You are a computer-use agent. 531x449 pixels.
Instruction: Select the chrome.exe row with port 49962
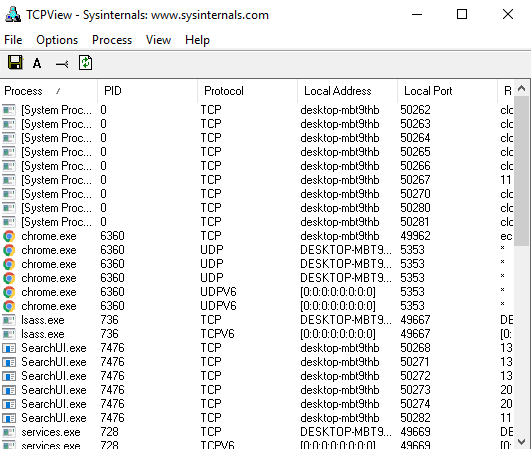point(257,236)
